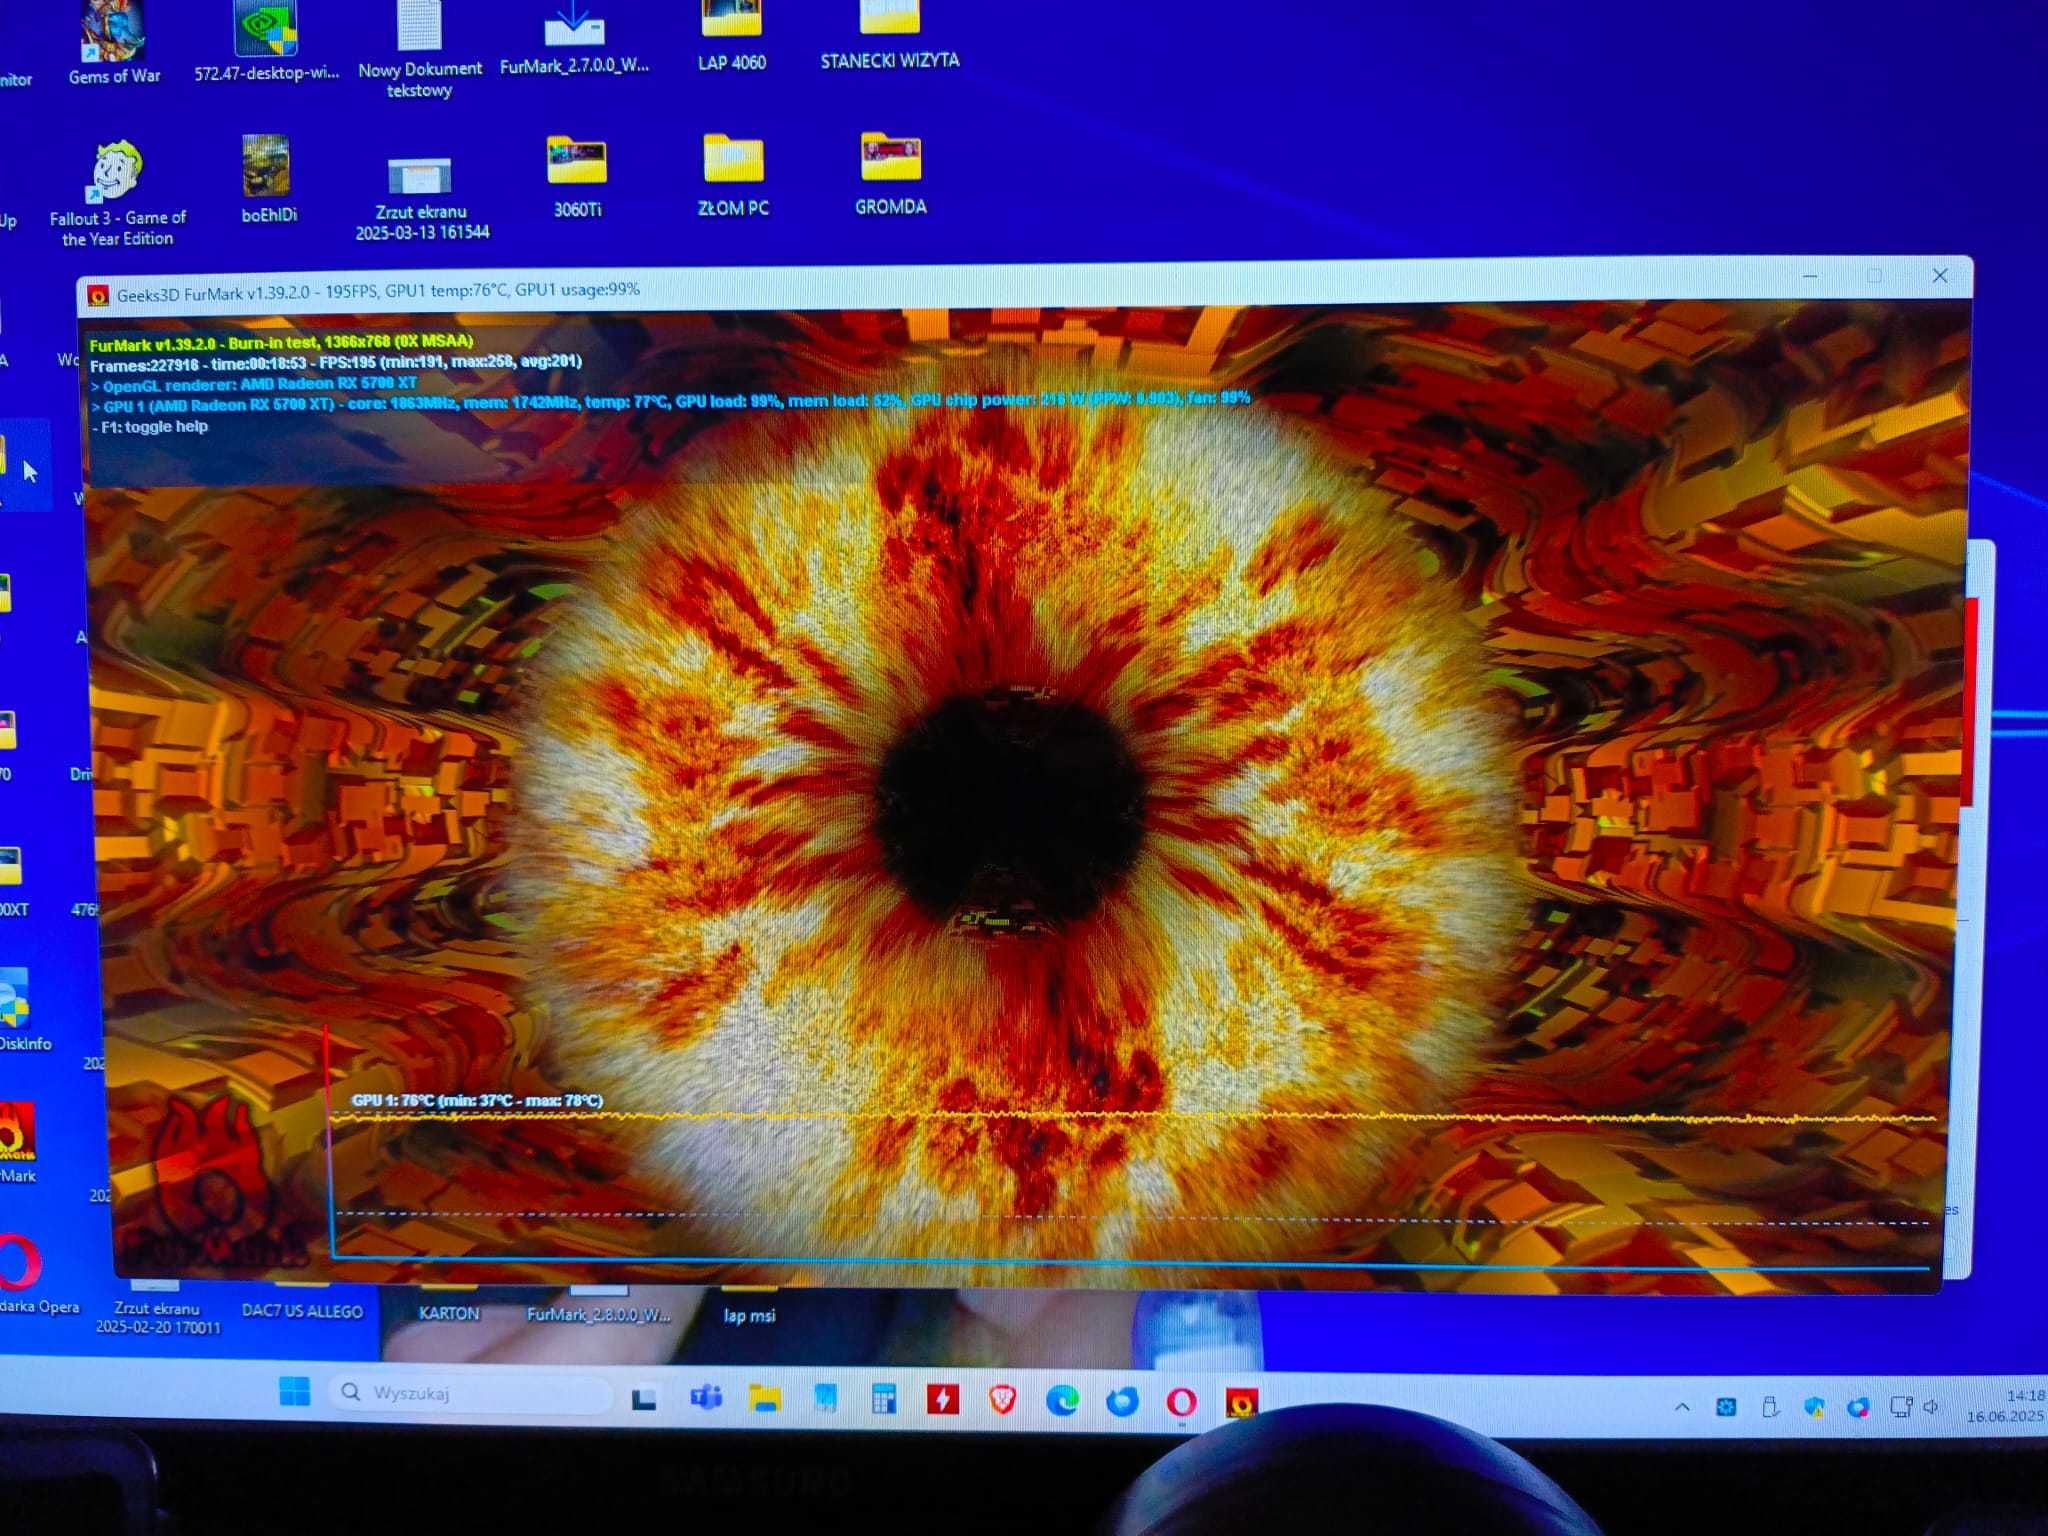
Task: Open the GROMDA folder
Action: click(x=891, y=175)
